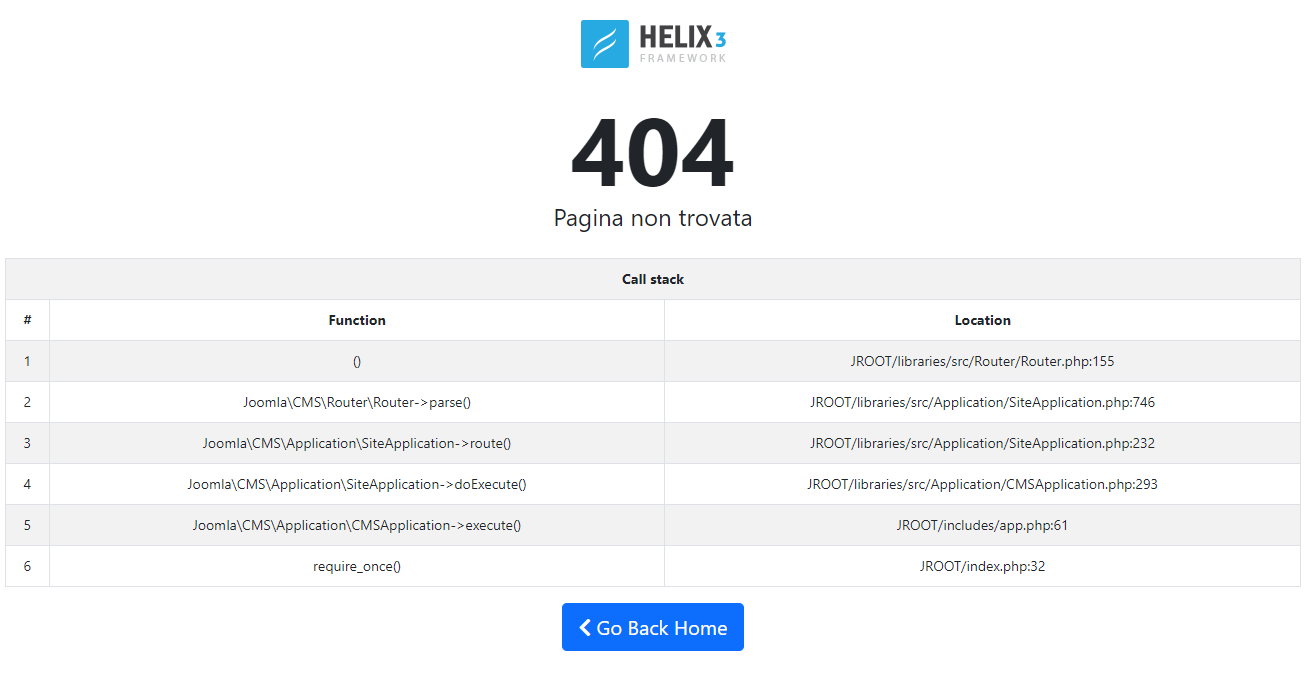The image size is (1314, 687).
Task: Click the large 404 heading
Action: 652,155
